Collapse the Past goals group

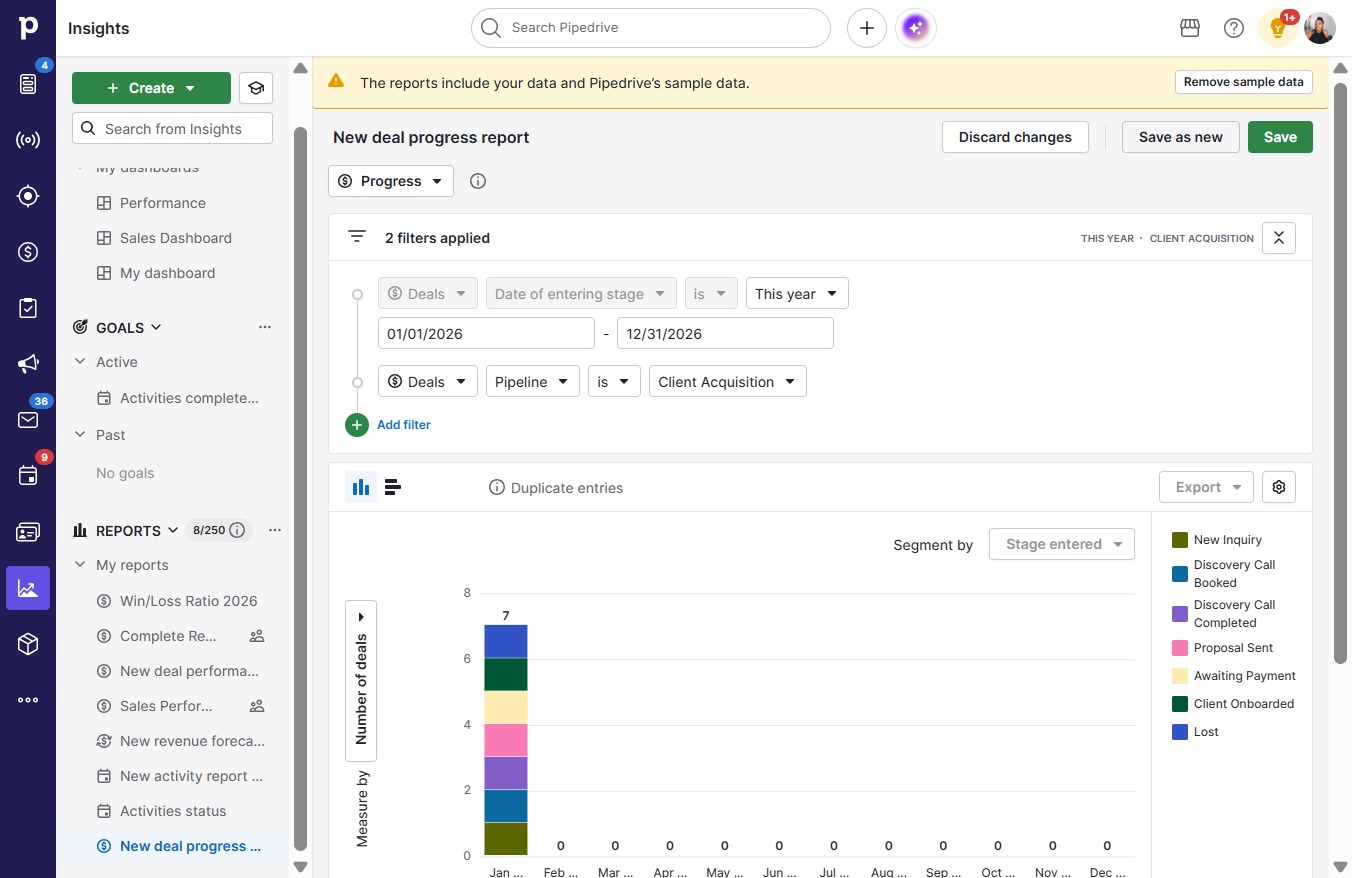click(81, 435)
